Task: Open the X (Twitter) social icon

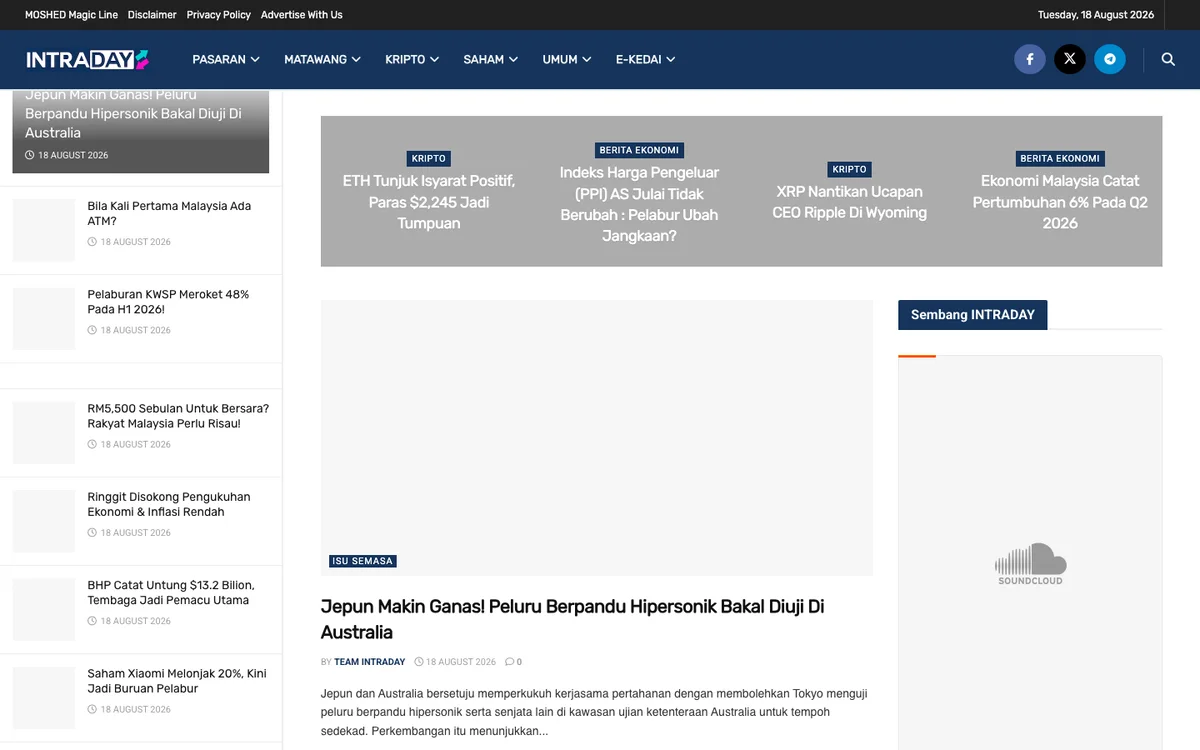Action: pos(1070,59)
